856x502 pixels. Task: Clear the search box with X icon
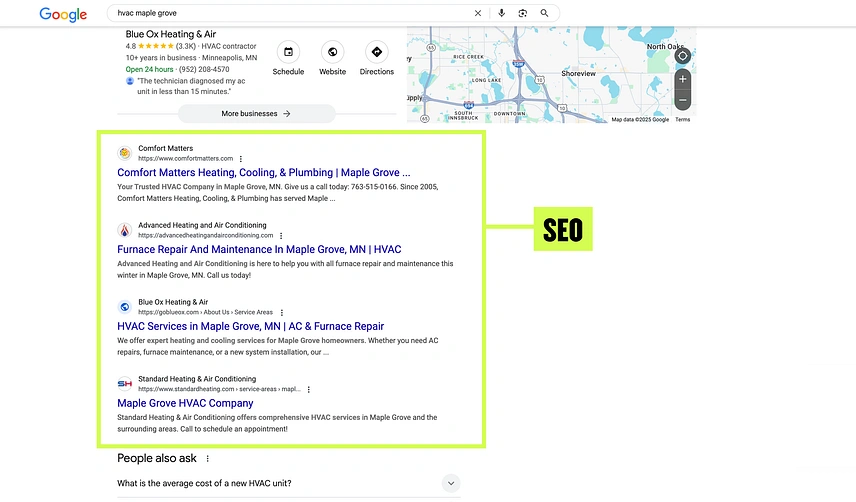click(477, 13)
